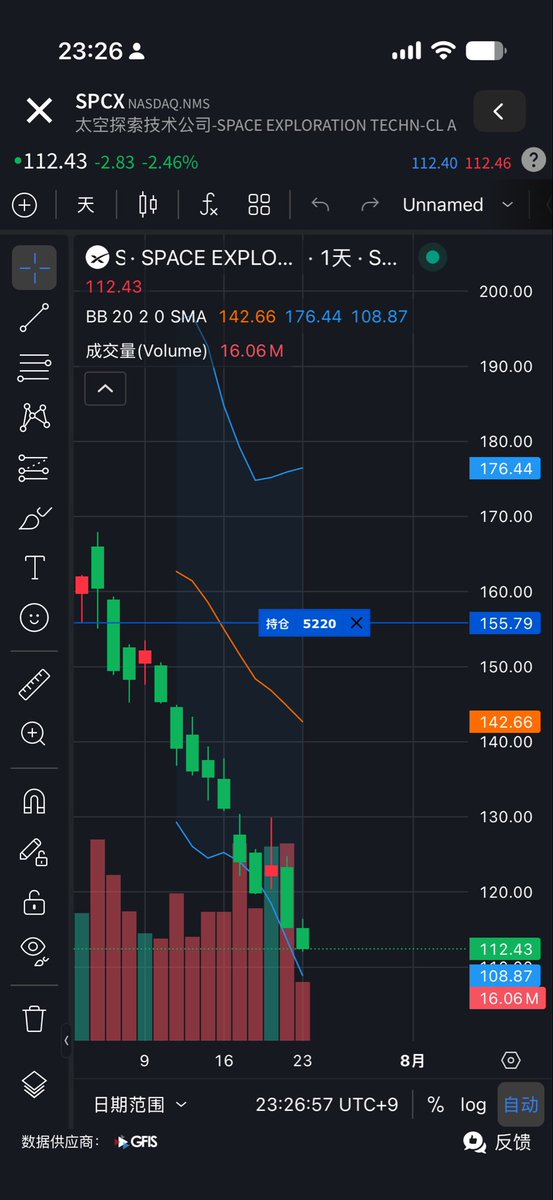Tap the back arrow button
The width and height of the screenshot is (553, 1200).
click(x=499, y=112)
